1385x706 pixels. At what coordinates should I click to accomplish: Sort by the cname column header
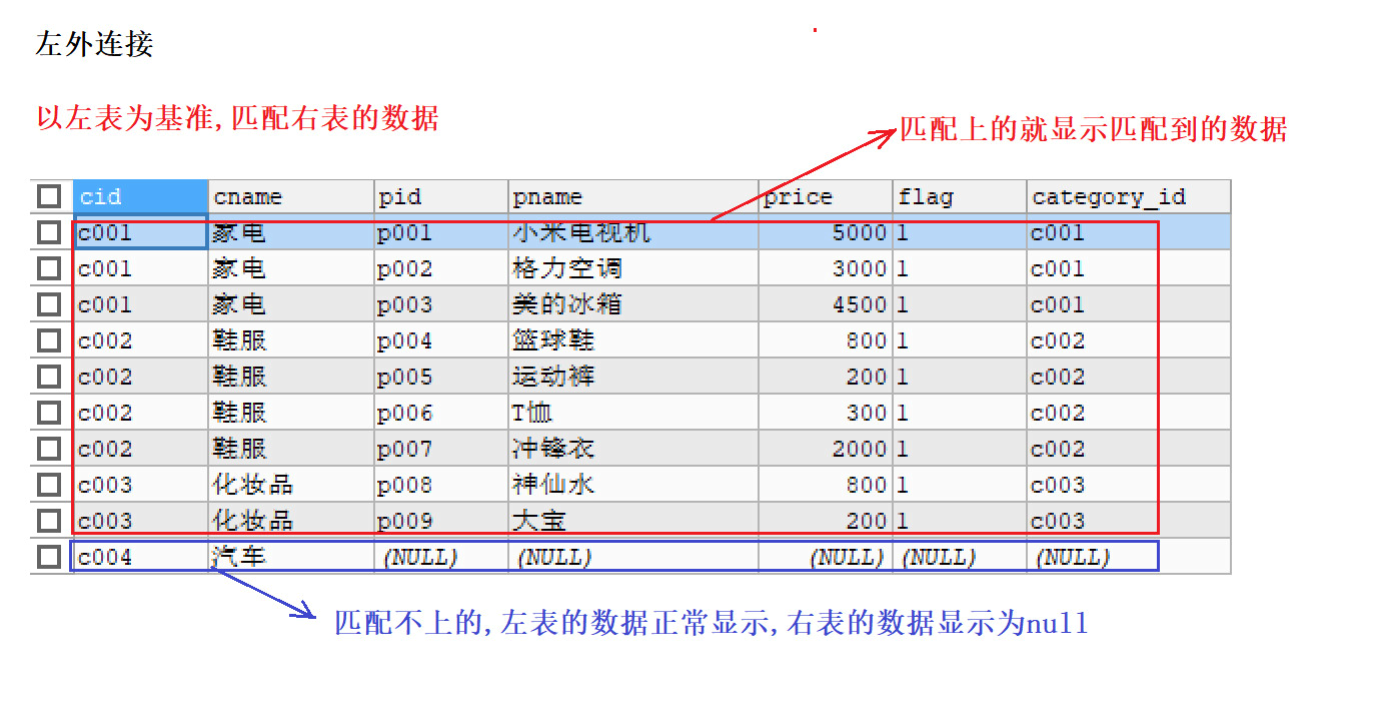point(291,196)
